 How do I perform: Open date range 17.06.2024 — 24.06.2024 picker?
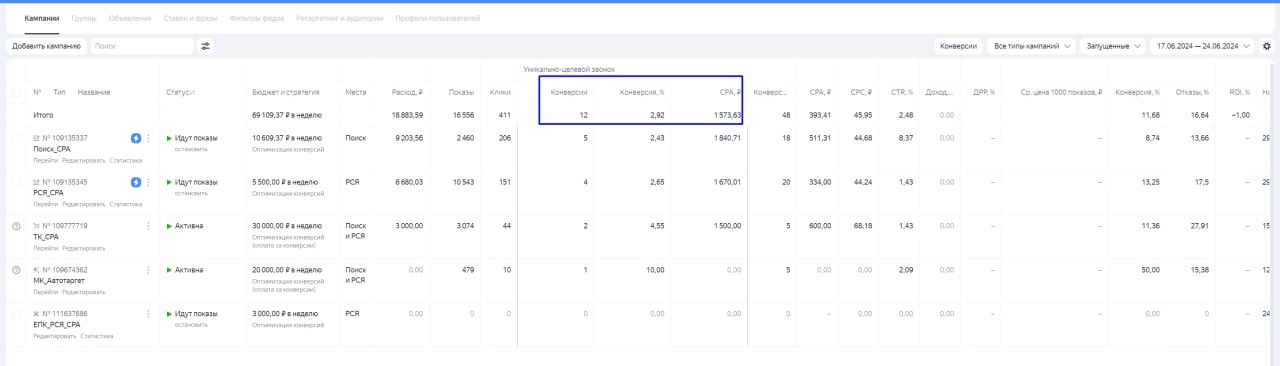pyautogui.click(x=1203, y=46)
